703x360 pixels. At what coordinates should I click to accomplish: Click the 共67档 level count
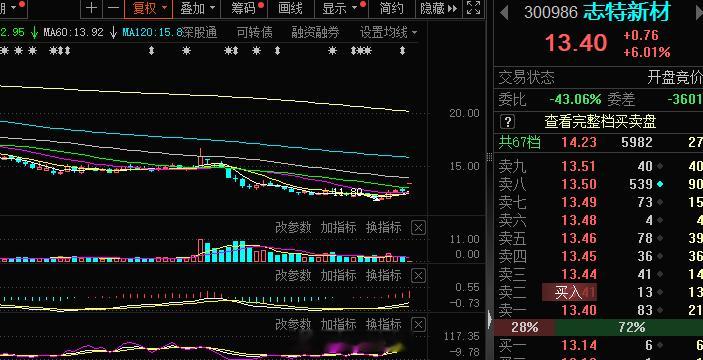pos(520,143)
